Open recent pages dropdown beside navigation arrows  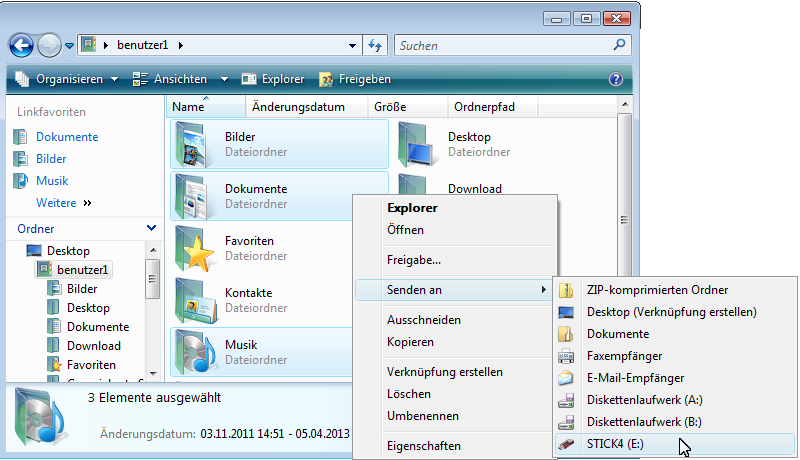pyautogui.click(x=69, y=46)
